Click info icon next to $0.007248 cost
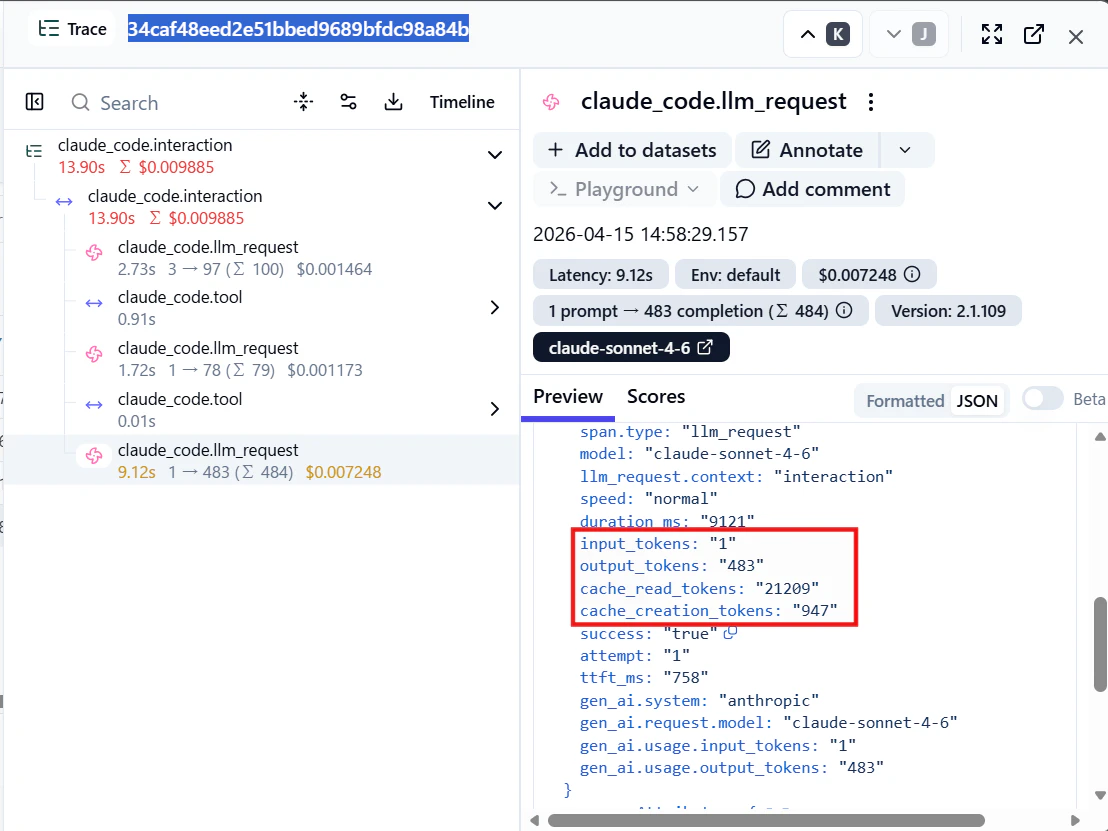1108x831 pixels. pyautogui.click(x=912, y=274)
